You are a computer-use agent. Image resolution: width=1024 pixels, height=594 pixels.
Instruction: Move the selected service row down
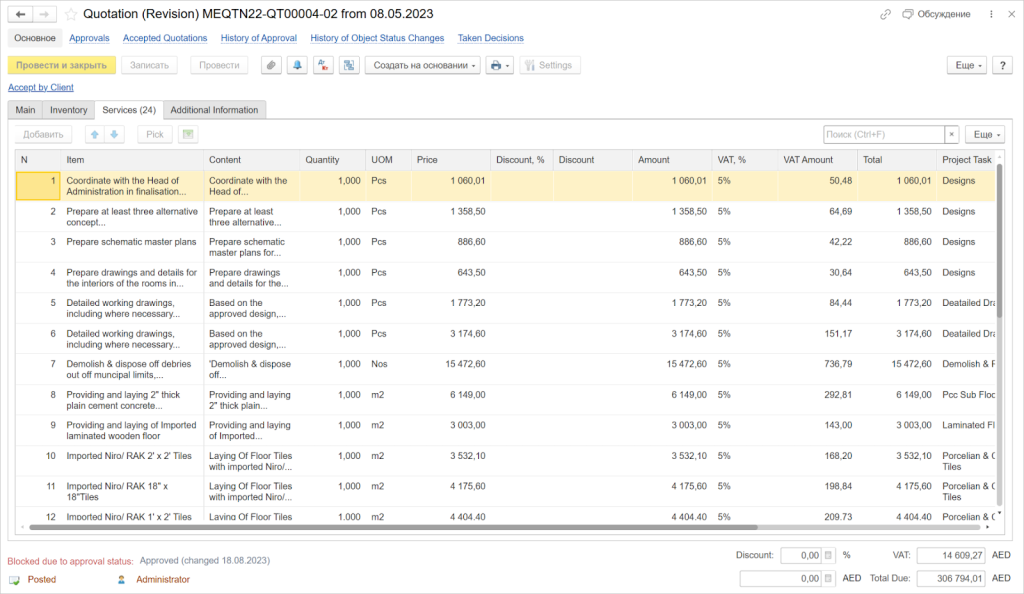114,134
